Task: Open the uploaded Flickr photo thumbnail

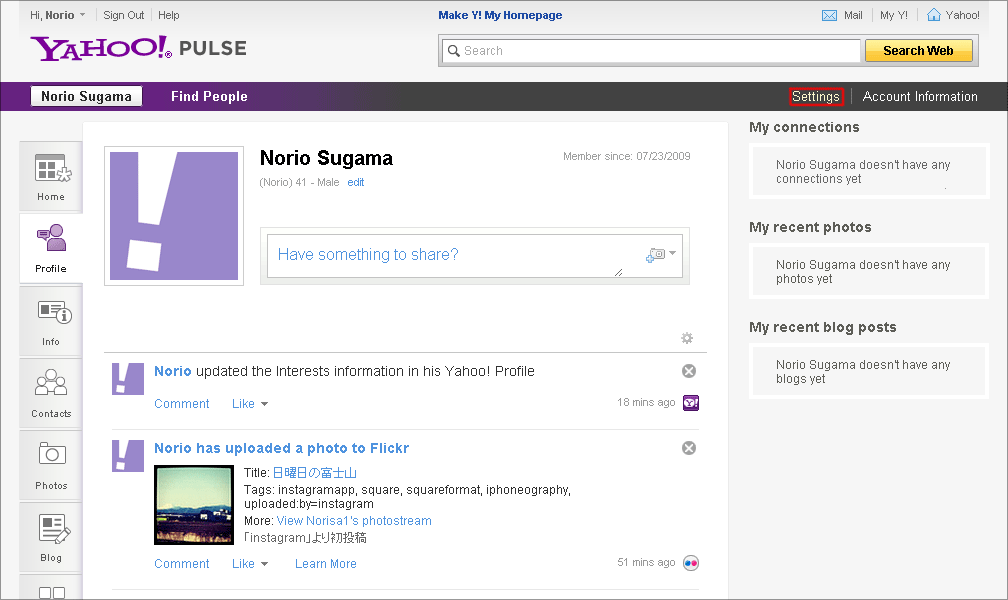Action: pyautogui.click(x=194, y=505)
